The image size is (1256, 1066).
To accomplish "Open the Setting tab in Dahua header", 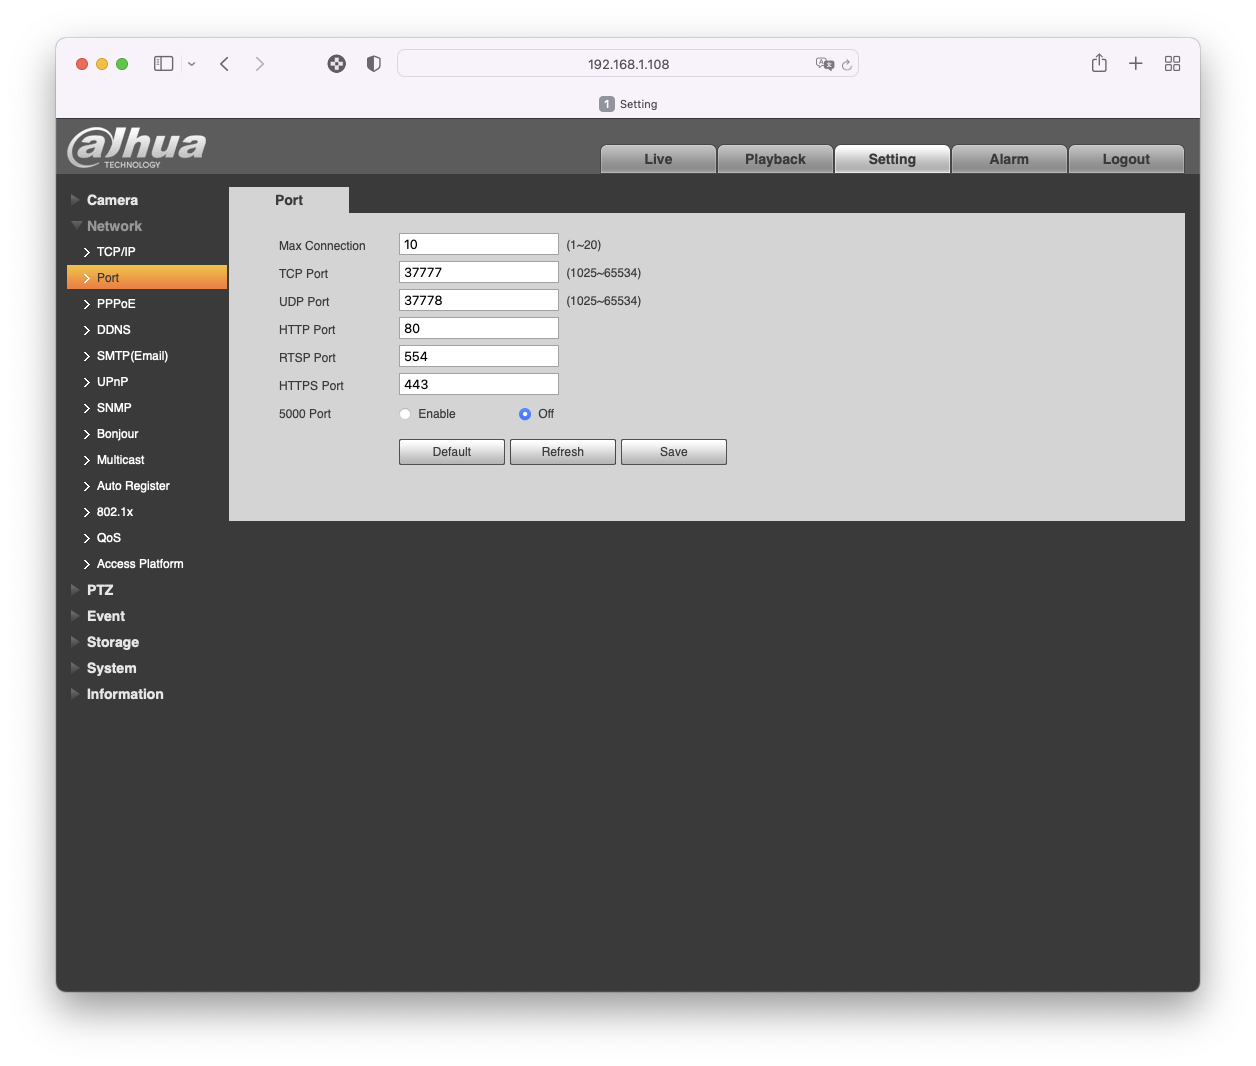I will pos(892,159).
